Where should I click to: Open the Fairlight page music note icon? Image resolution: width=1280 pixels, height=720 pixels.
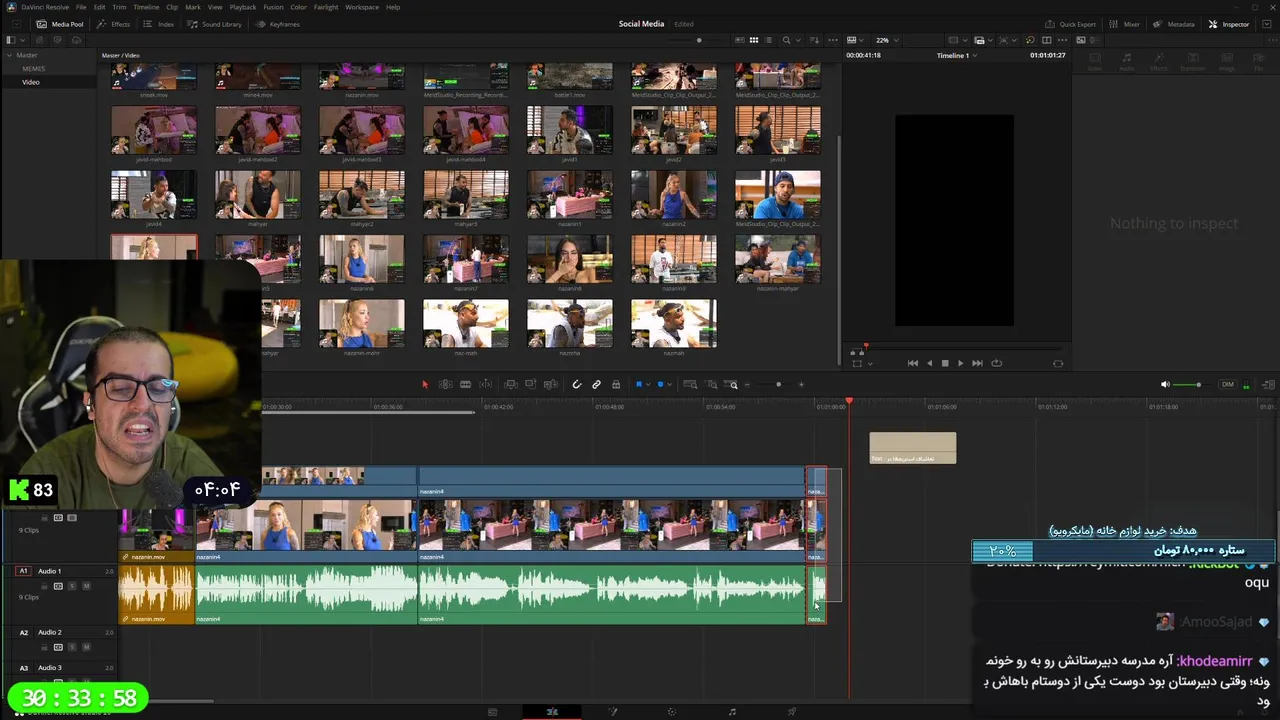732,712
